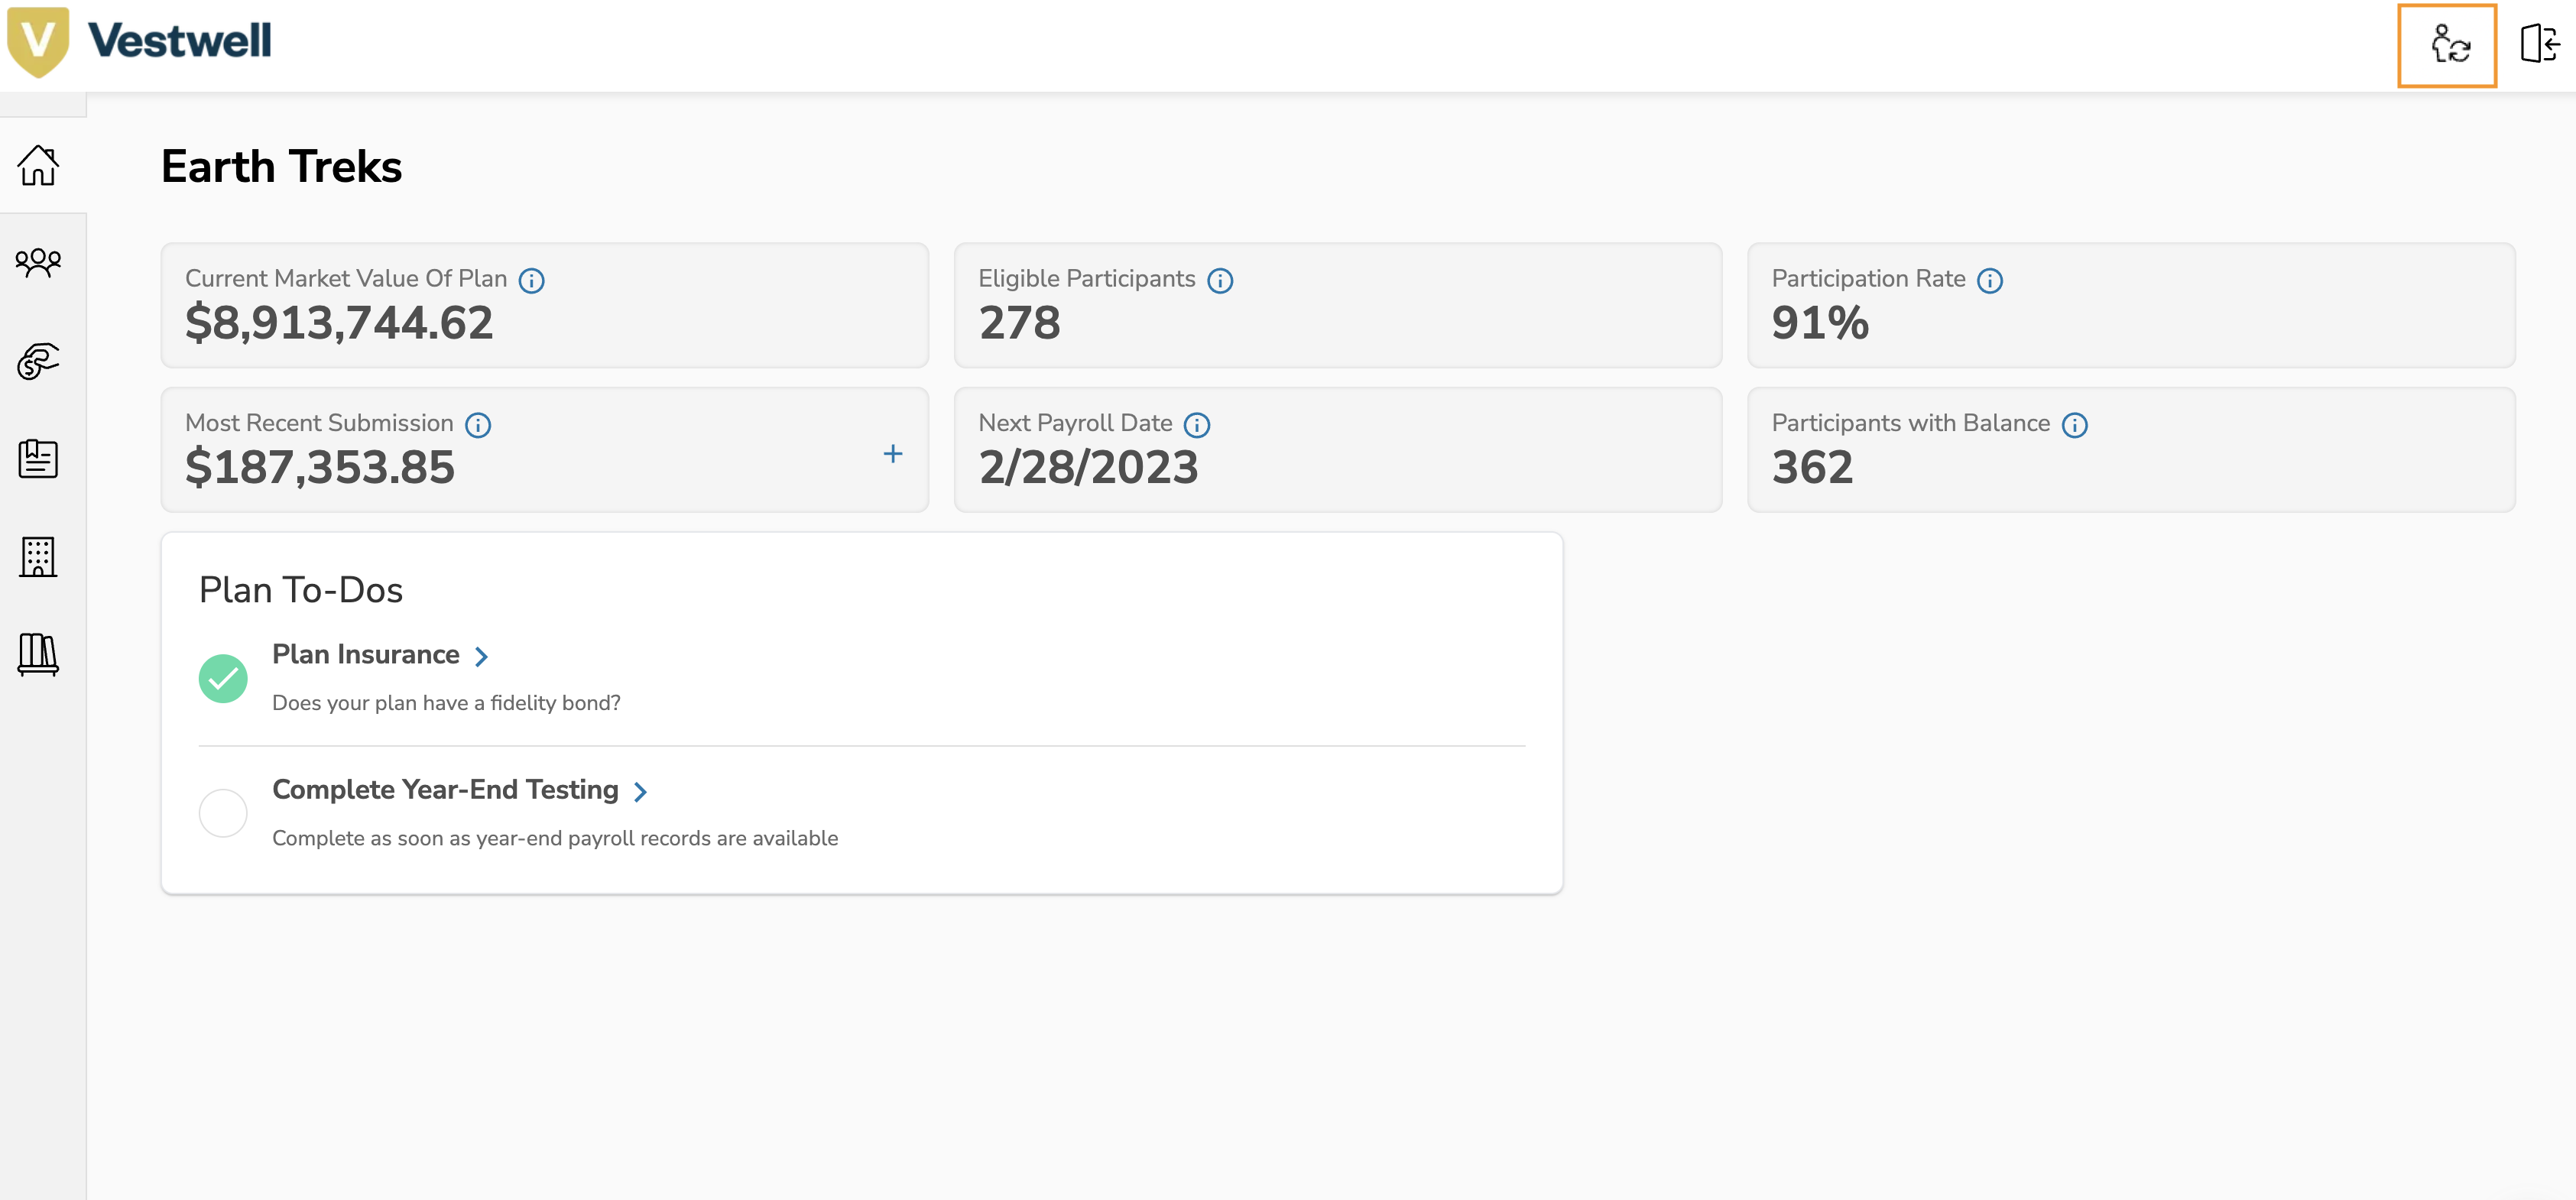Select the Participants icon in the sidebar
The height and width of the screenshot is (1200, 2576).
37,263
